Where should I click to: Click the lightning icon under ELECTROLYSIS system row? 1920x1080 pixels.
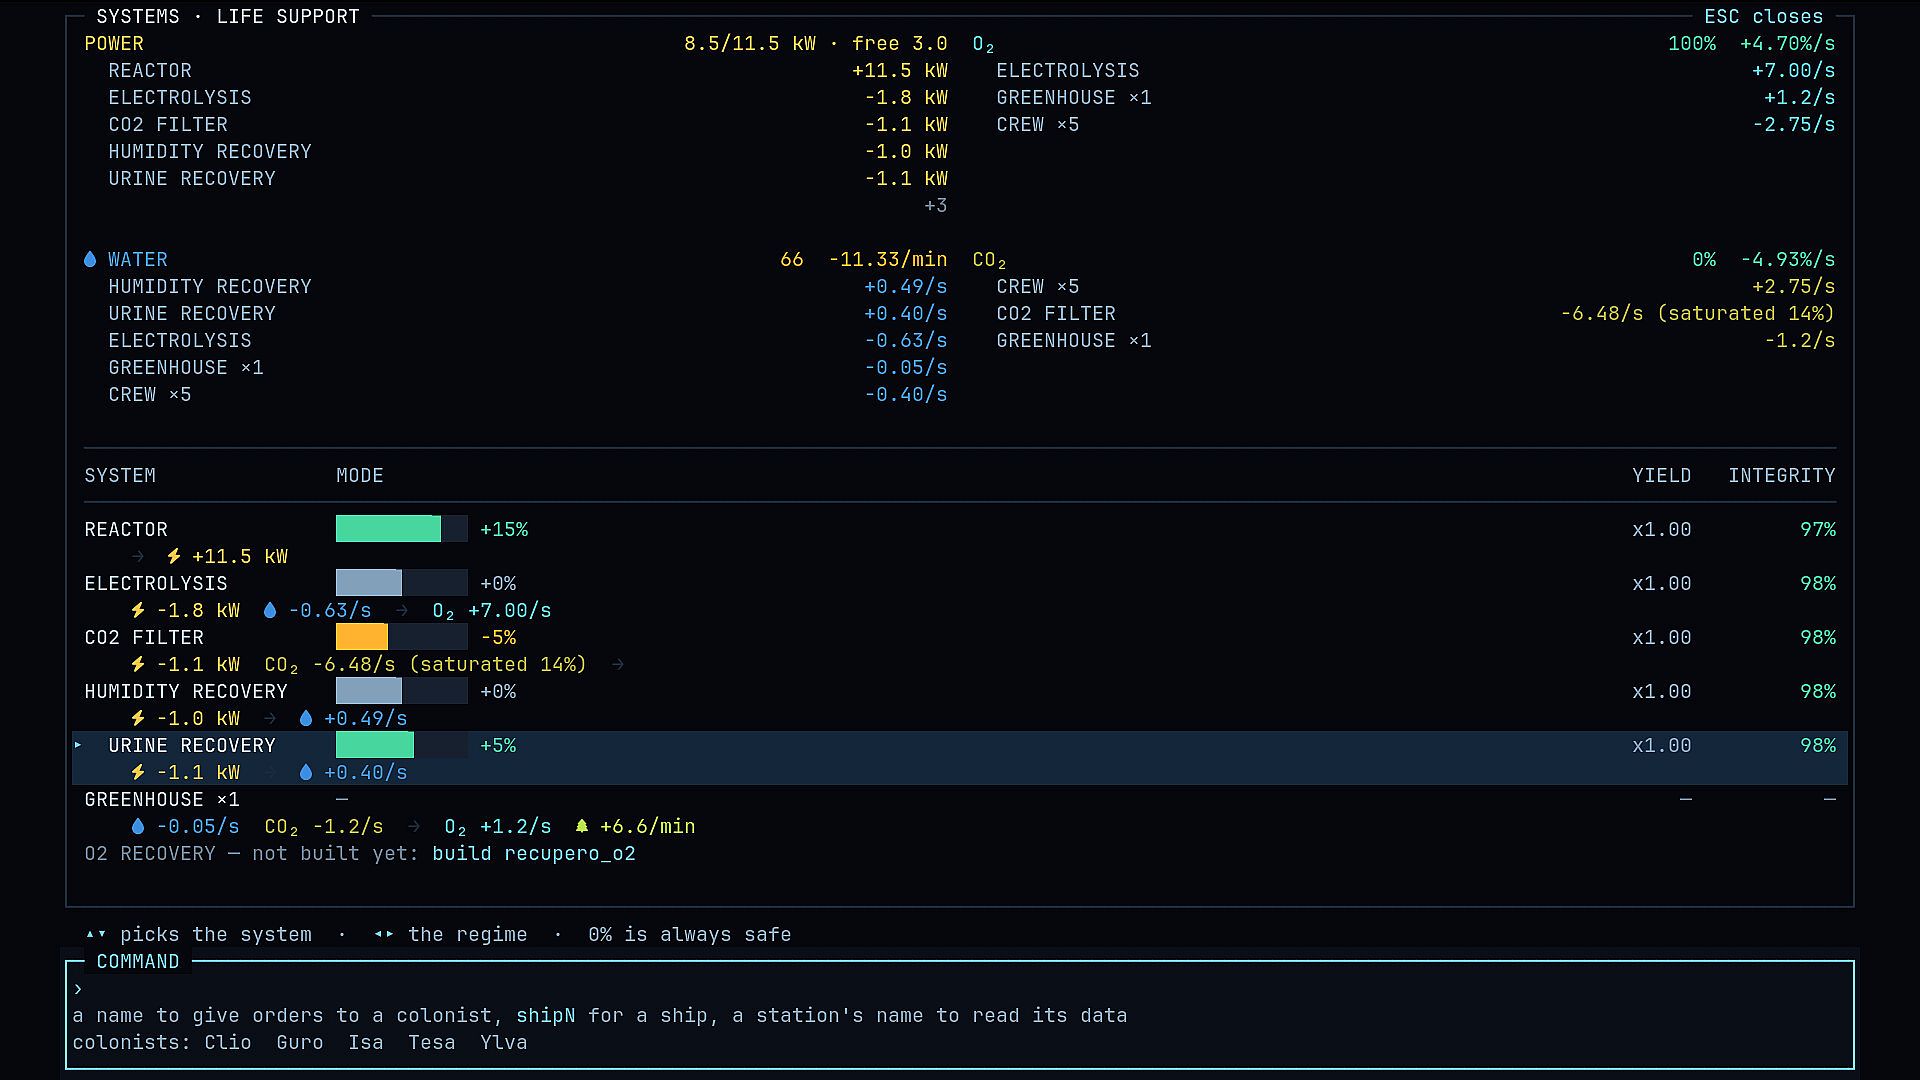click(138, 610)
